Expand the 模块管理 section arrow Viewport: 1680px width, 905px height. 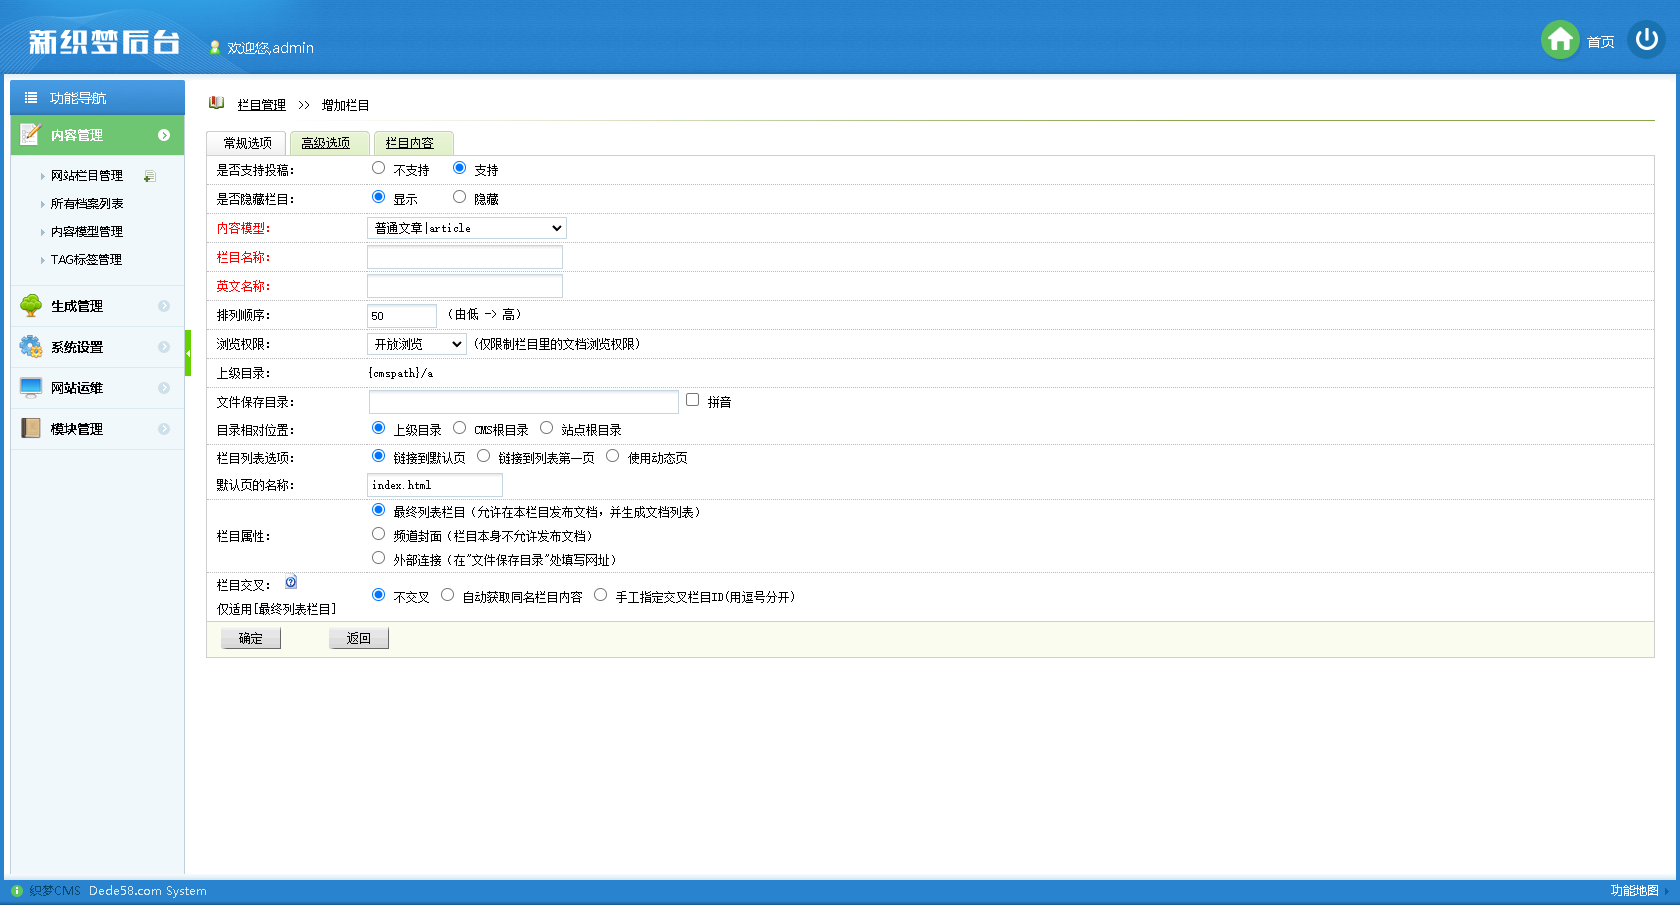[x=164, y=429]
